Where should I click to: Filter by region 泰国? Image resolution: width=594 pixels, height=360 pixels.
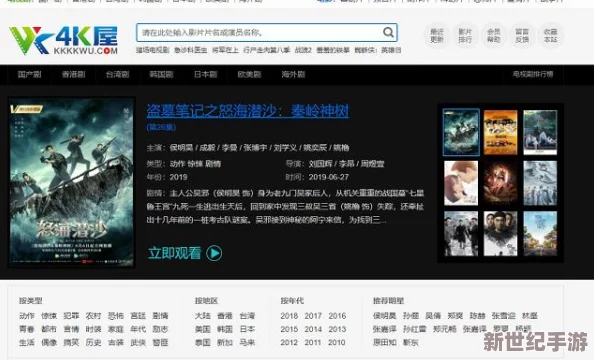(203, 343)
